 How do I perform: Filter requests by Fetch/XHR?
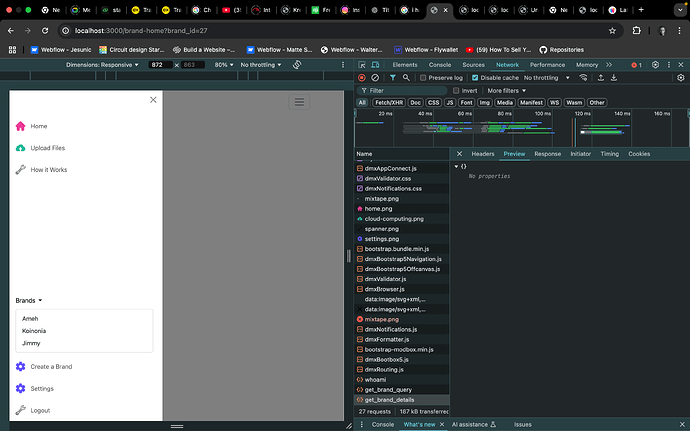(x=389, y=103)
